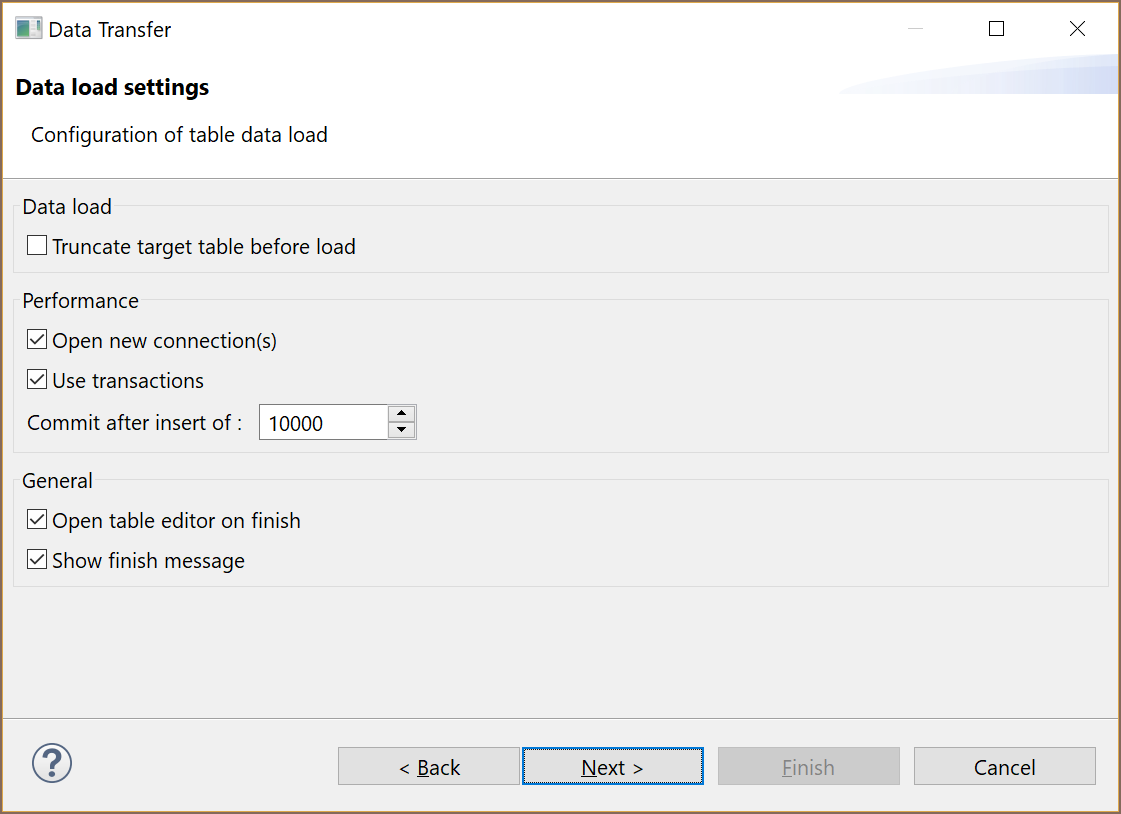
Task: Disable the Use transactions checkbox
Action: 37,380
